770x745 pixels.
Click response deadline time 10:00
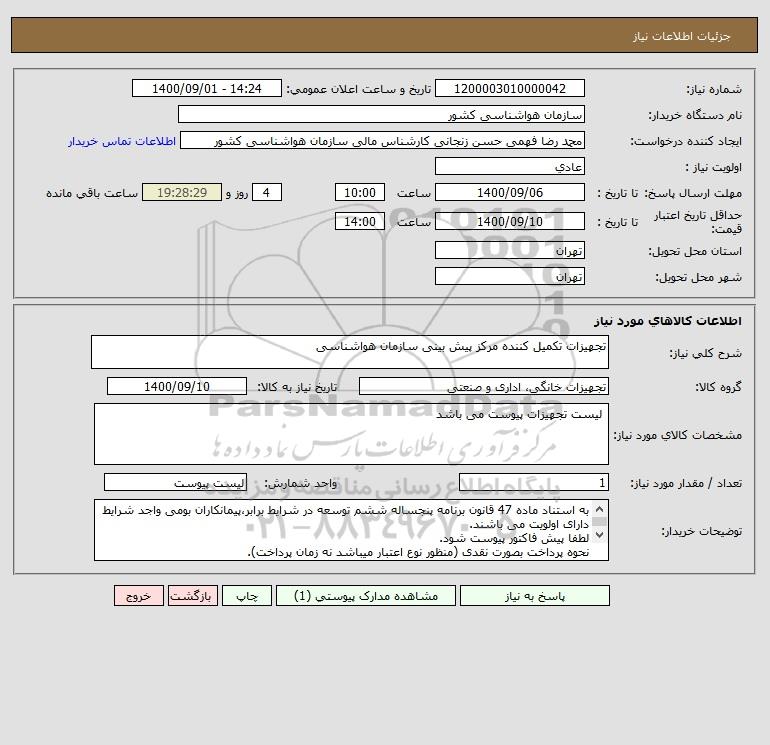click(359, 193)
